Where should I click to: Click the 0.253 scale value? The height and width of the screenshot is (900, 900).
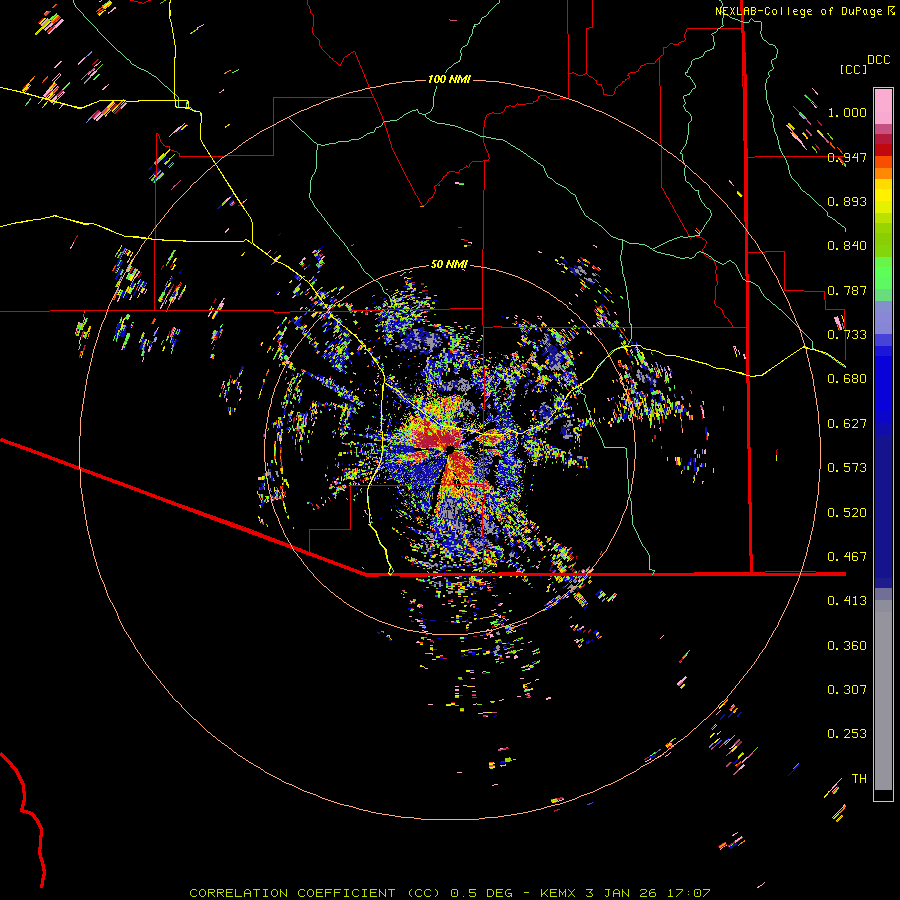847,734
